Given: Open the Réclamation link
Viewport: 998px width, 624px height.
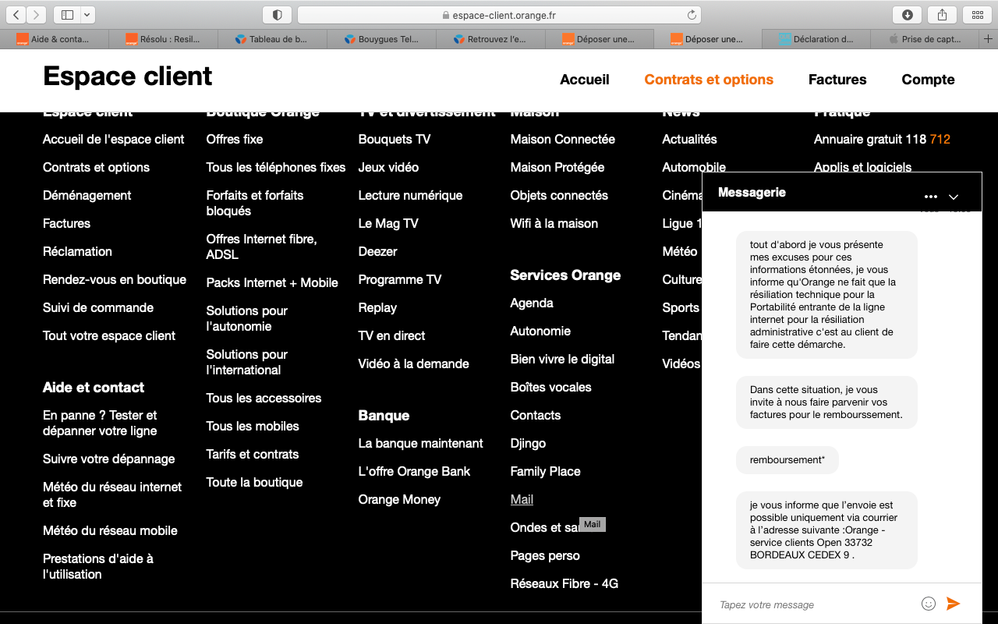Looking at the screenshot, I should tap(77, 252).
